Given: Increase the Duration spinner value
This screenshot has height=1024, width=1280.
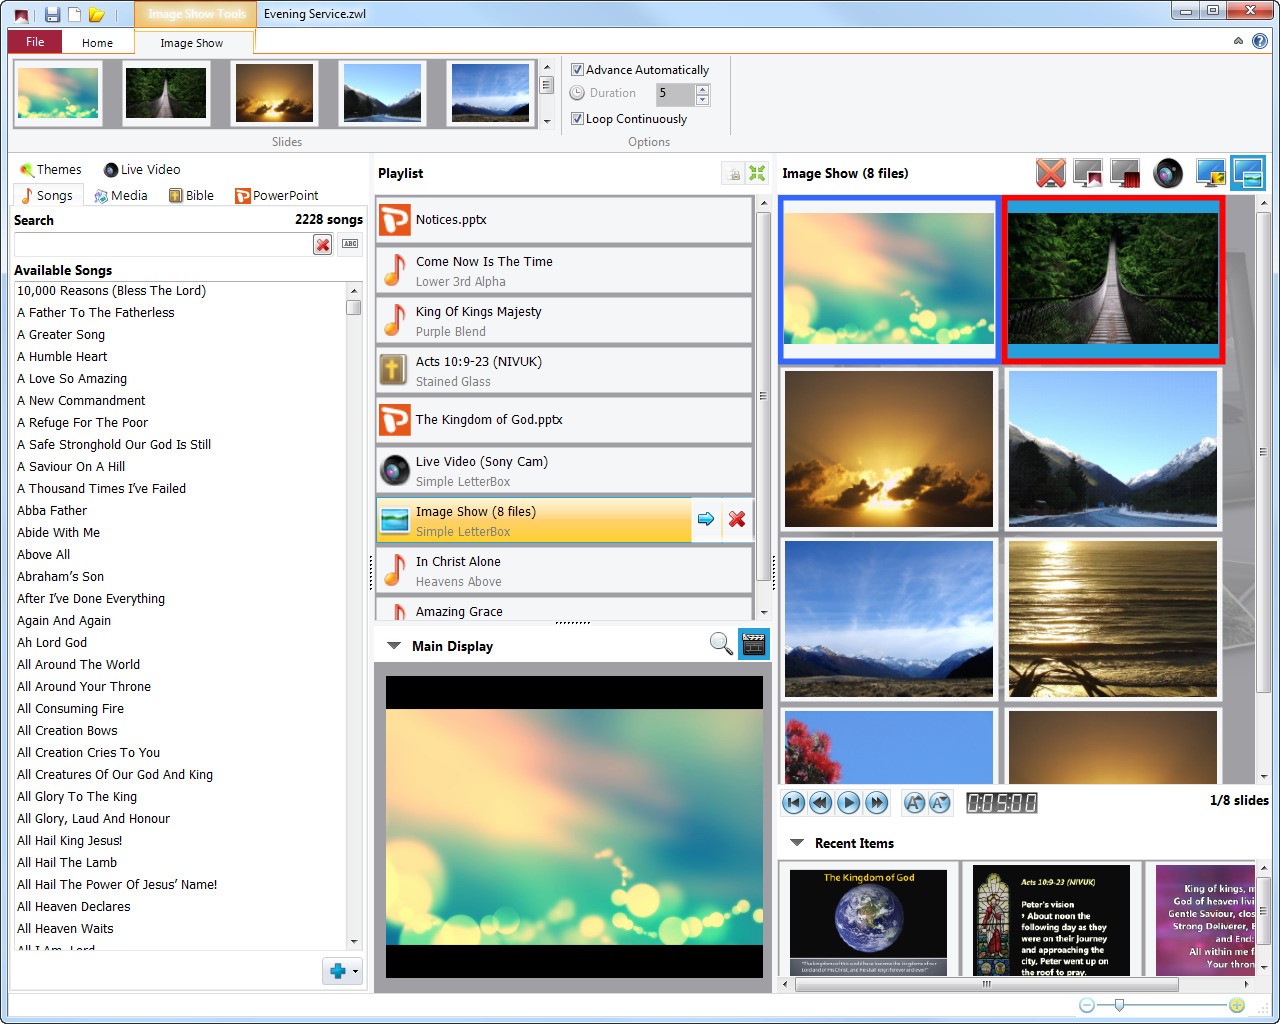Looking at the screenshot, I should (x=702, y=89).
